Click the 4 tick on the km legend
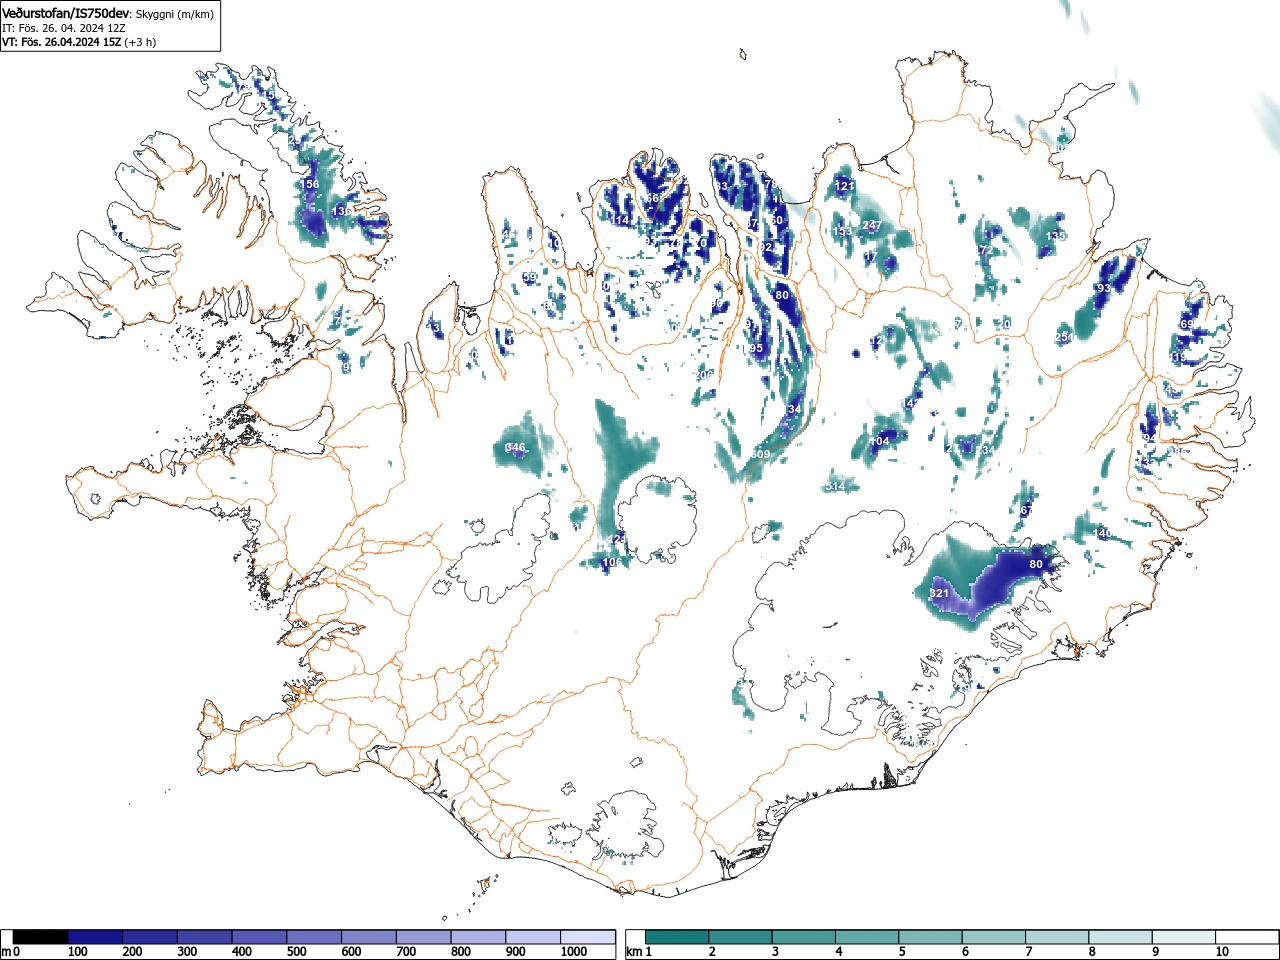The height and width of the screenshot is (960, 1280). tap(838, 952)
